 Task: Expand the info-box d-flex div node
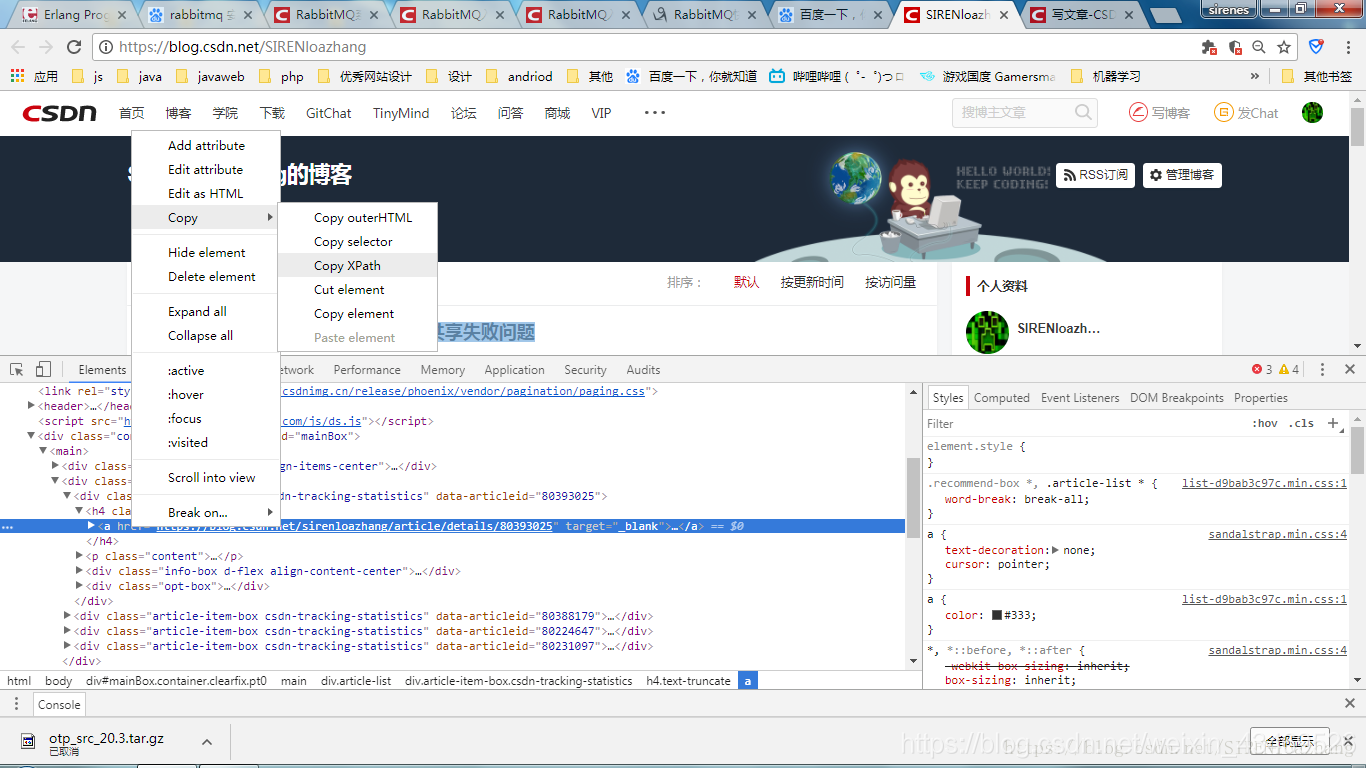(x=79, y=571)
